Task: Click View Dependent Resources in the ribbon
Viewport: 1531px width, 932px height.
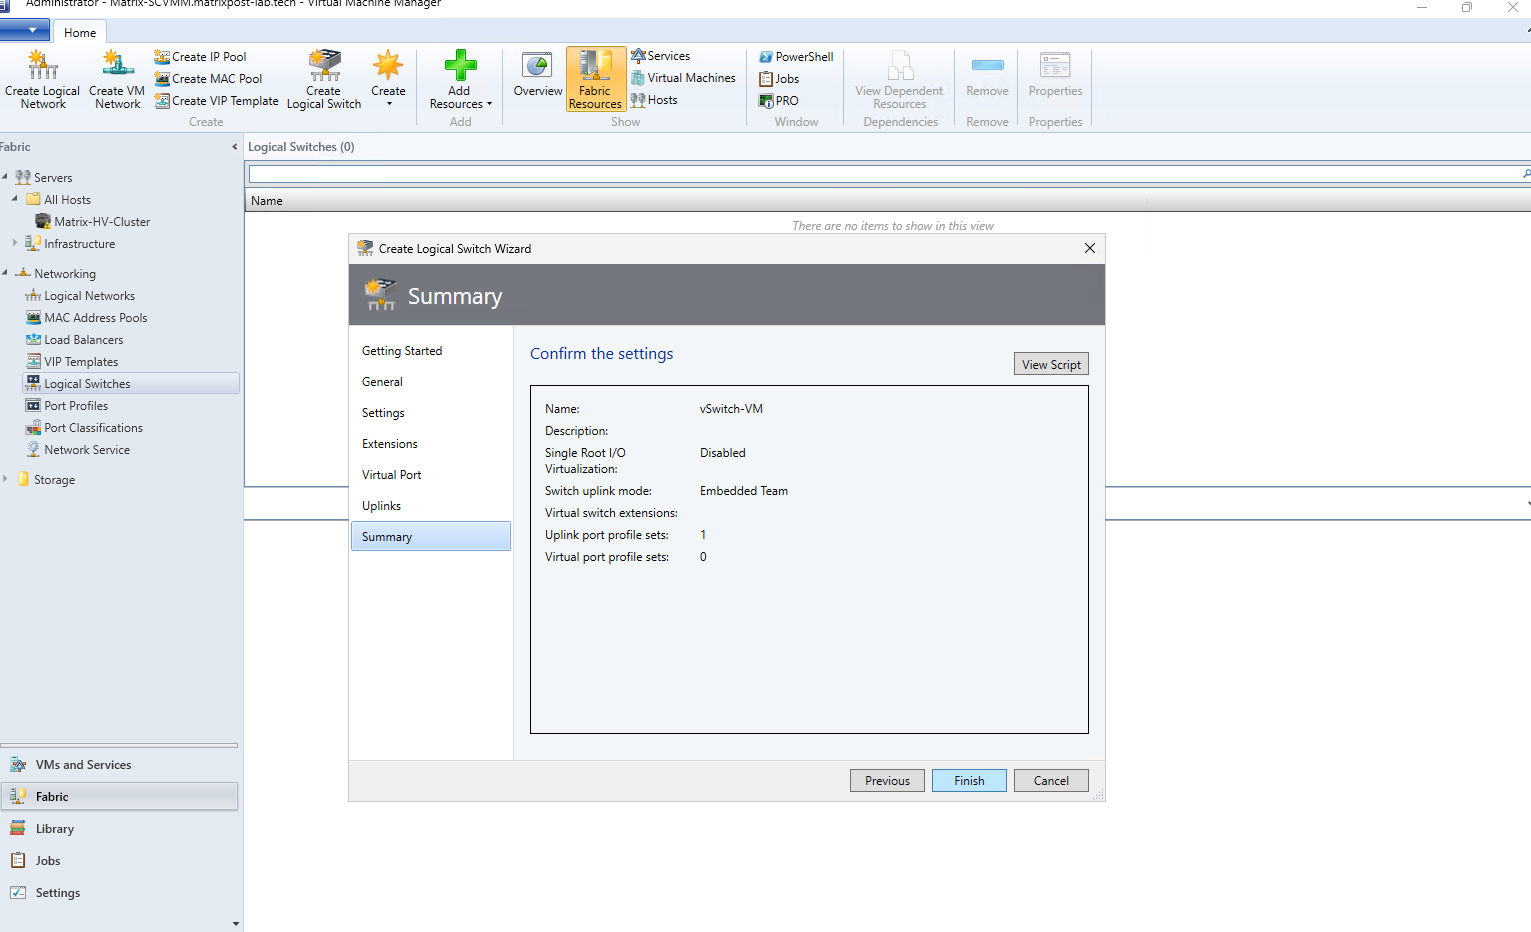Action: [x=899, y=79]
